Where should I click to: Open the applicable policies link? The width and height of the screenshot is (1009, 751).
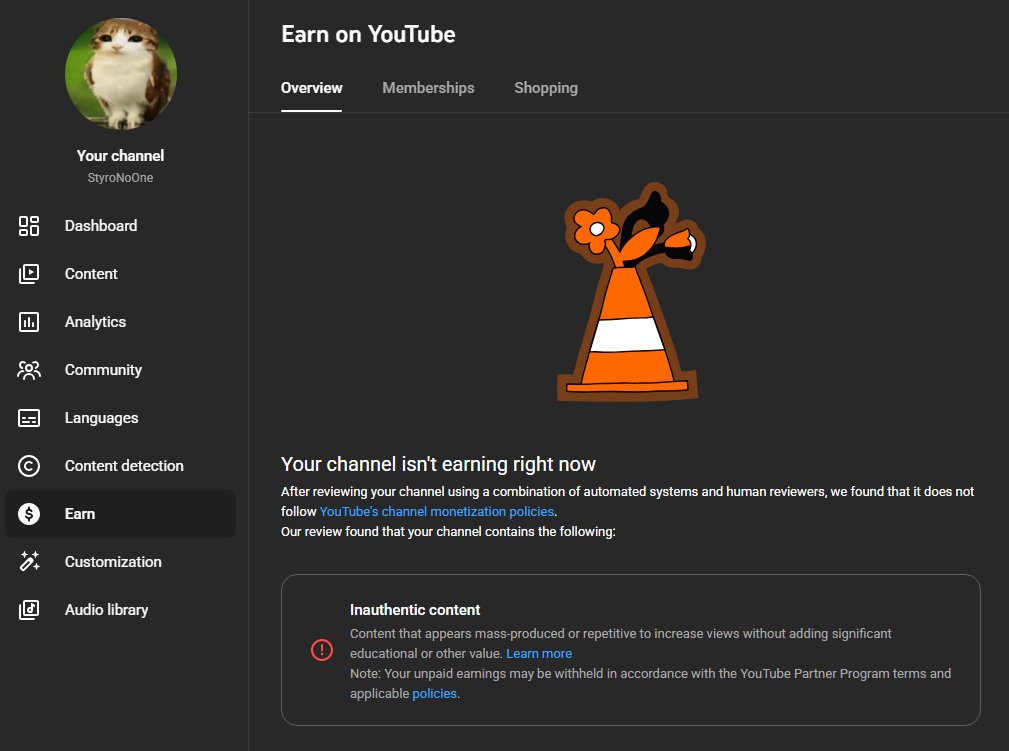click(434, 694)
